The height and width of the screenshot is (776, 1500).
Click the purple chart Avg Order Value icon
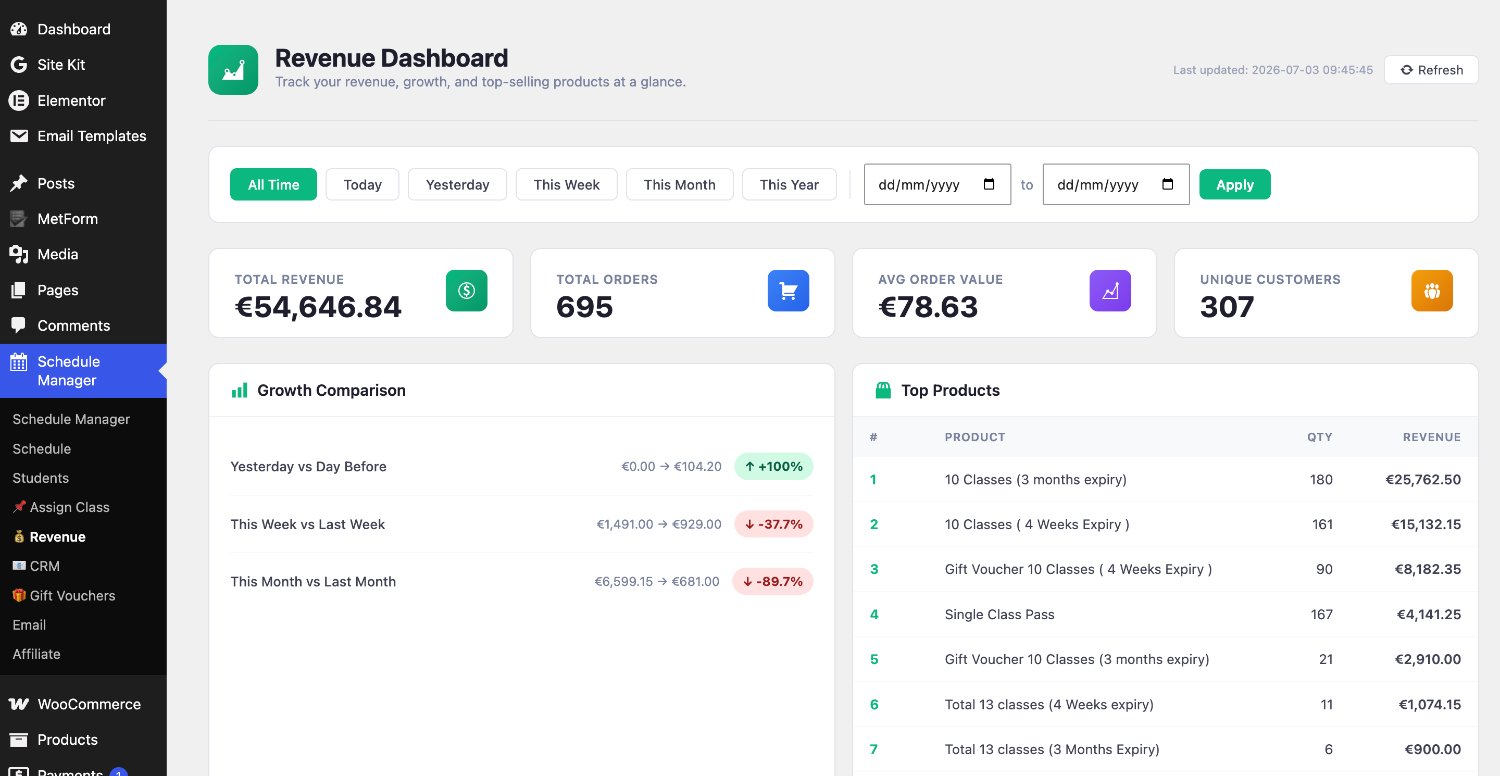point(1110,291)
